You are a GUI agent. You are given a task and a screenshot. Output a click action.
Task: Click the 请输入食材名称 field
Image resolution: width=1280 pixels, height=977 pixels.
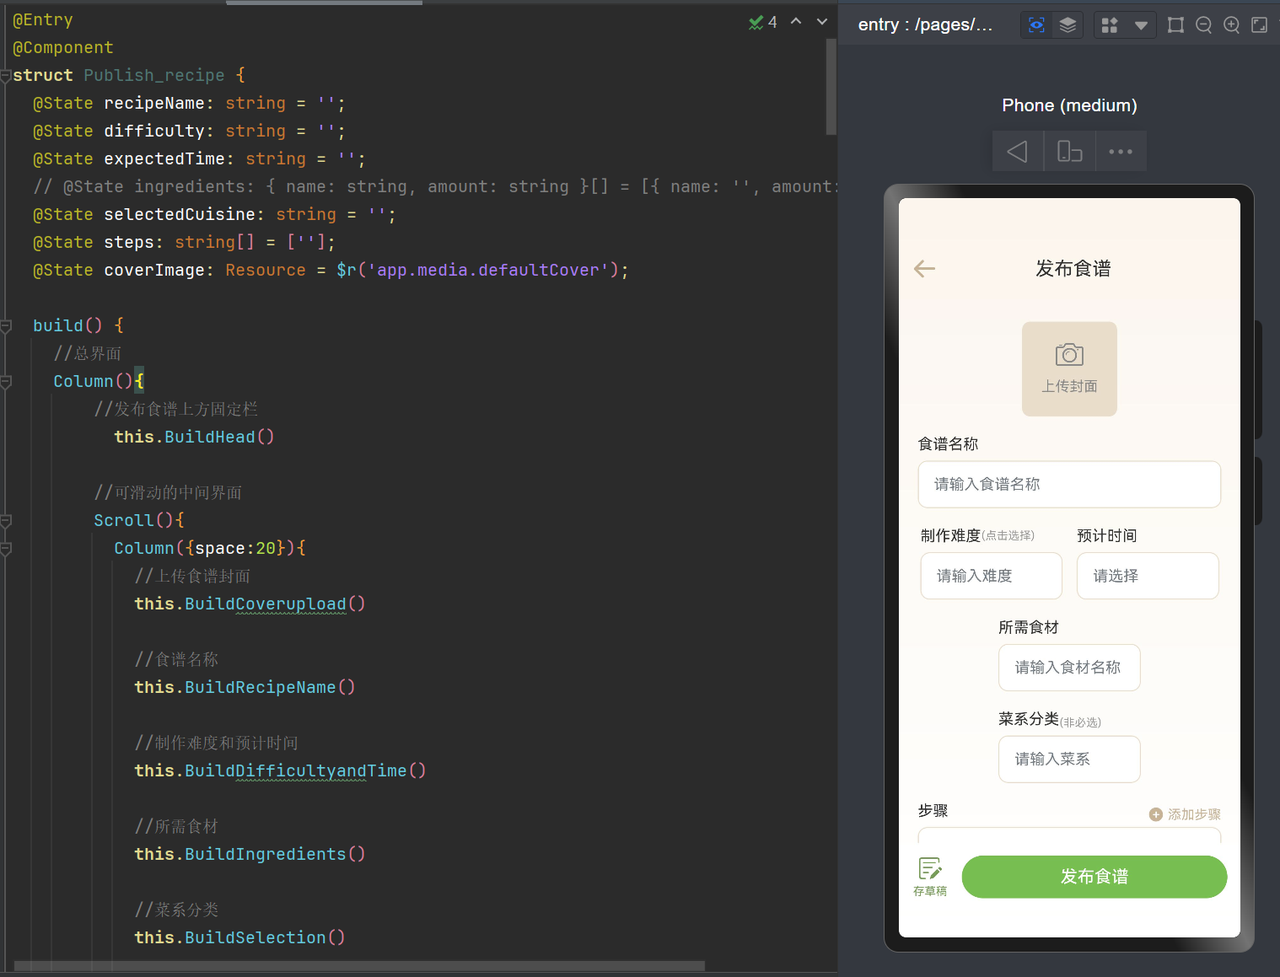coord(1069,667)
